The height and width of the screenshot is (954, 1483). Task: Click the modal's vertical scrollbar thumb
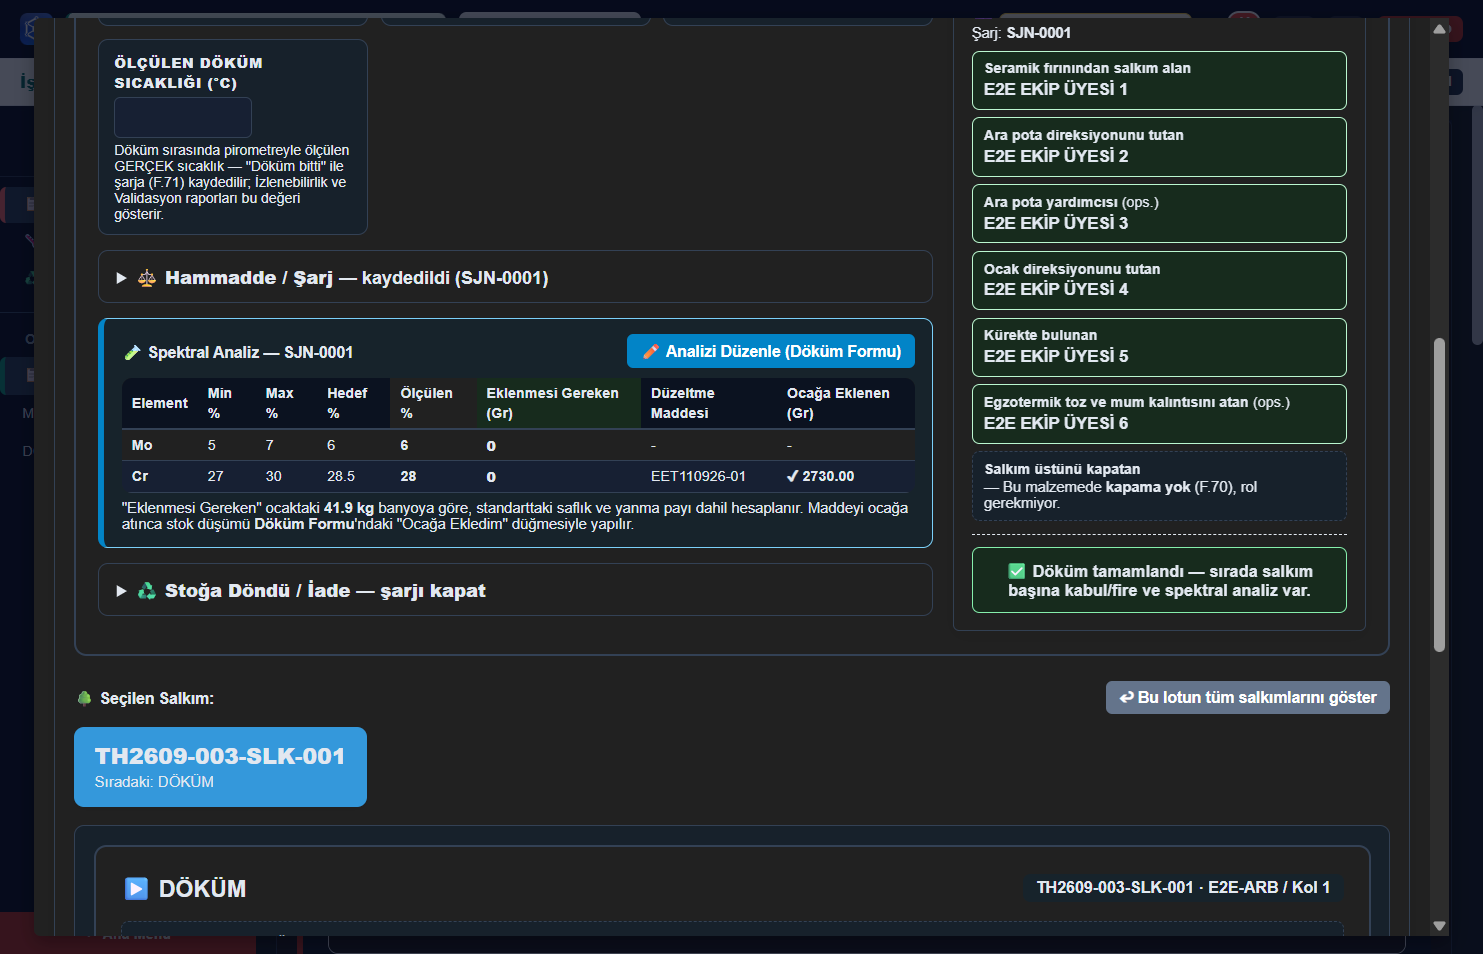(x=1440, y=495)
